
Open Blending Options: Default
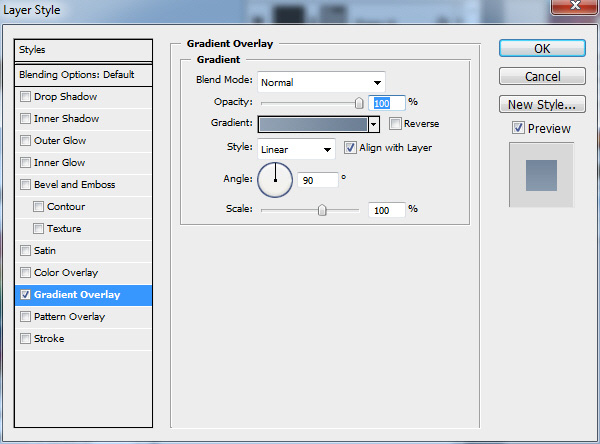coord(83,75)
